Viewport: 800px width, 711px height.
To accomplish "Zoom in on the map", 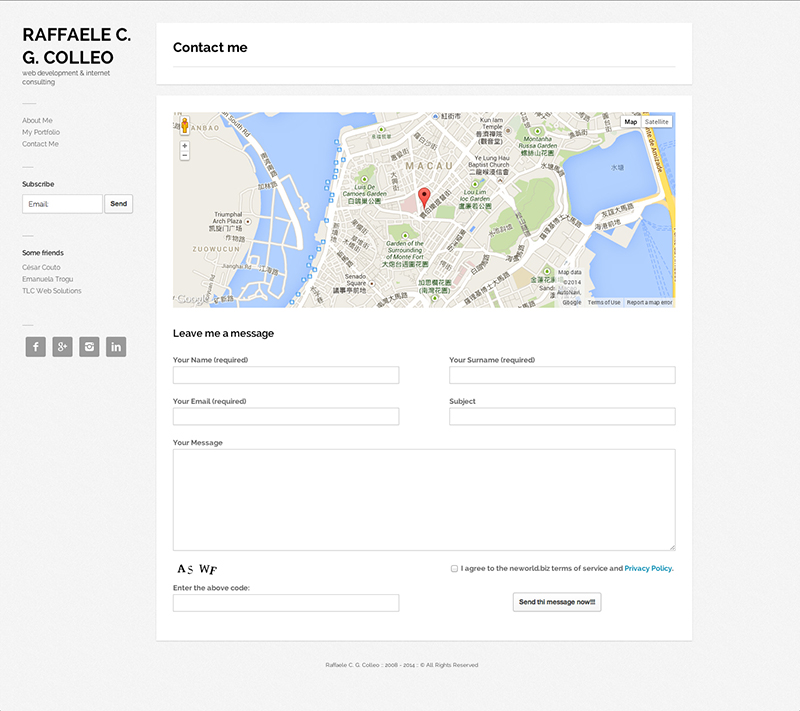I will point(185,146).
